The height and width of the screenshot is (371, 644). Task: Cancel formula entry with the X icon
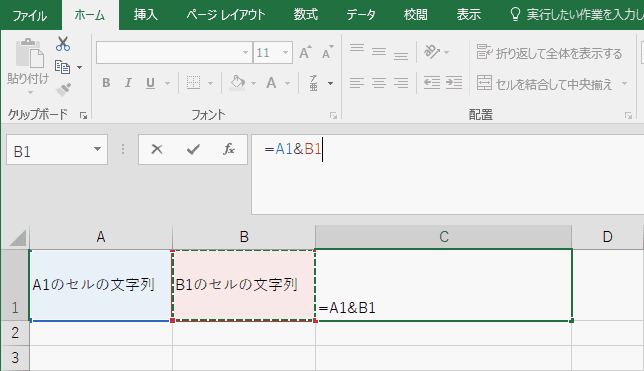(157, 149)
